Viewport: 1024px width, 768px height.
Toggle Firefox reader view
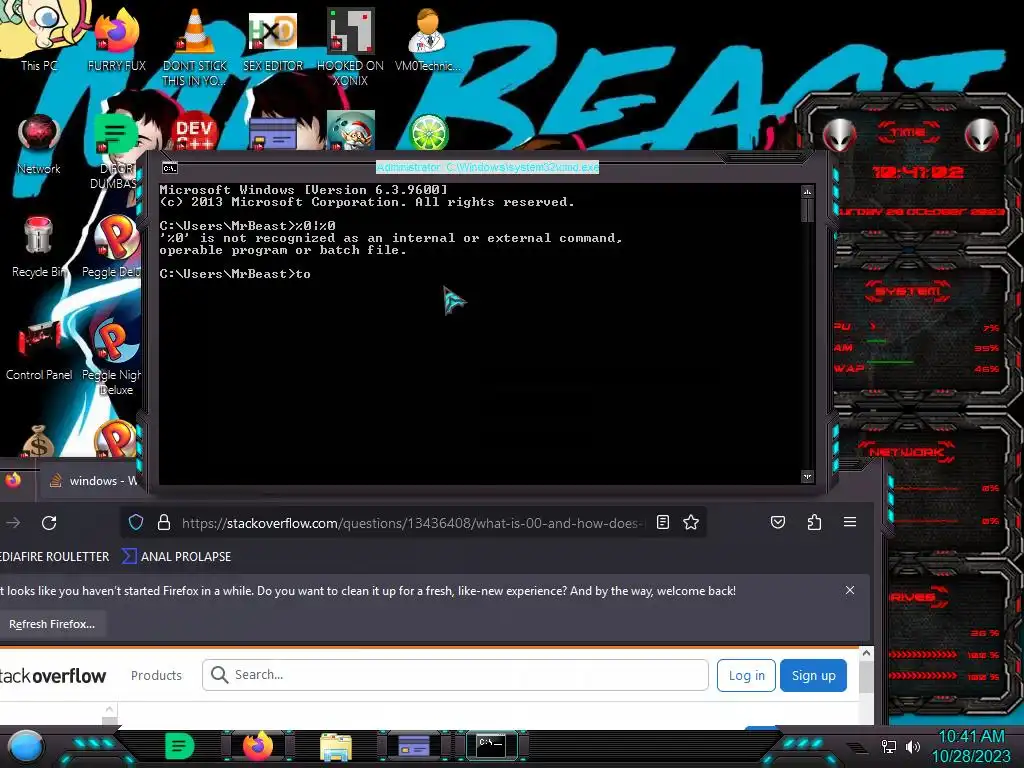(x=663, y=522)
